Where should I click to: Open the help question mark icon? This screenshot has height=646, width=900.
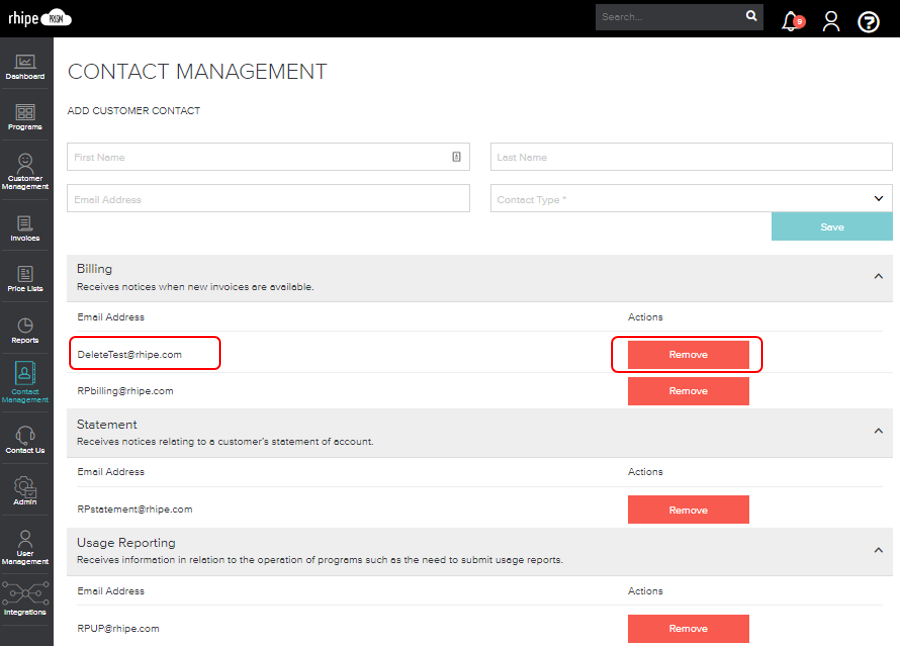tap(867, 21)
